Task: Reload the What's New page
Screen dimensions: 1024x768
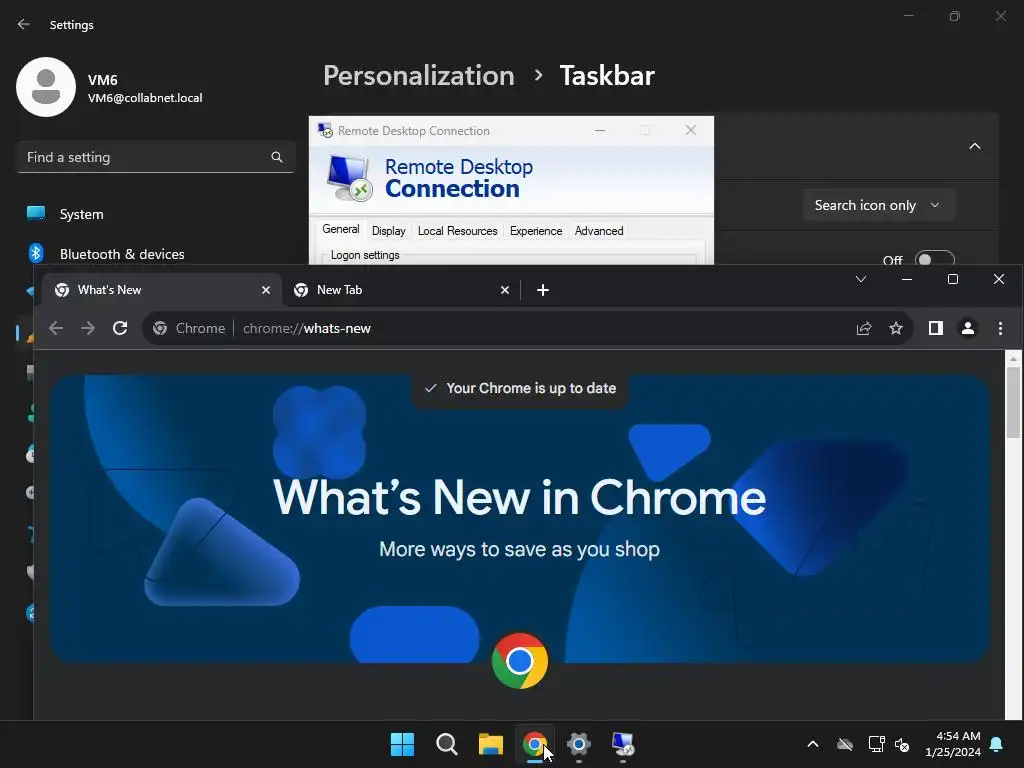Action: [x=120, y=328]
